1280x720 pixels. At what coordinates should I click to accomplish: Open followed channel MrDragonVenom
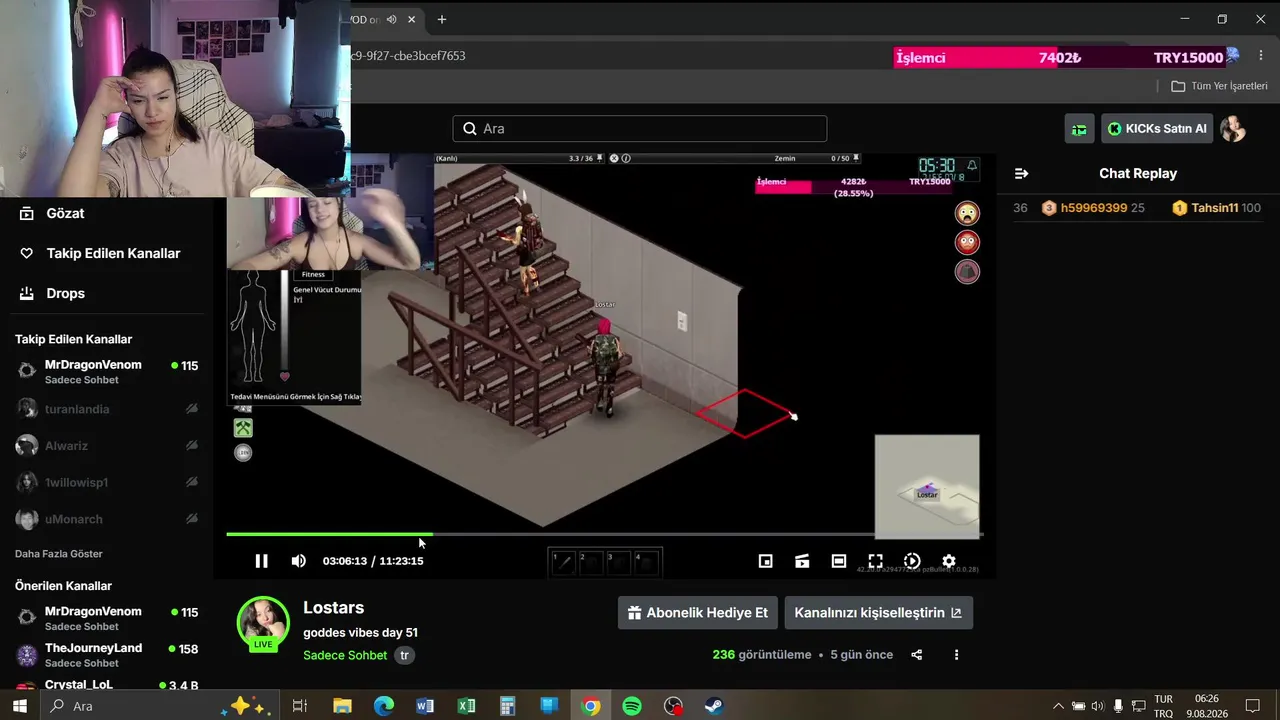pyautogui.click(x=106, y=371)
